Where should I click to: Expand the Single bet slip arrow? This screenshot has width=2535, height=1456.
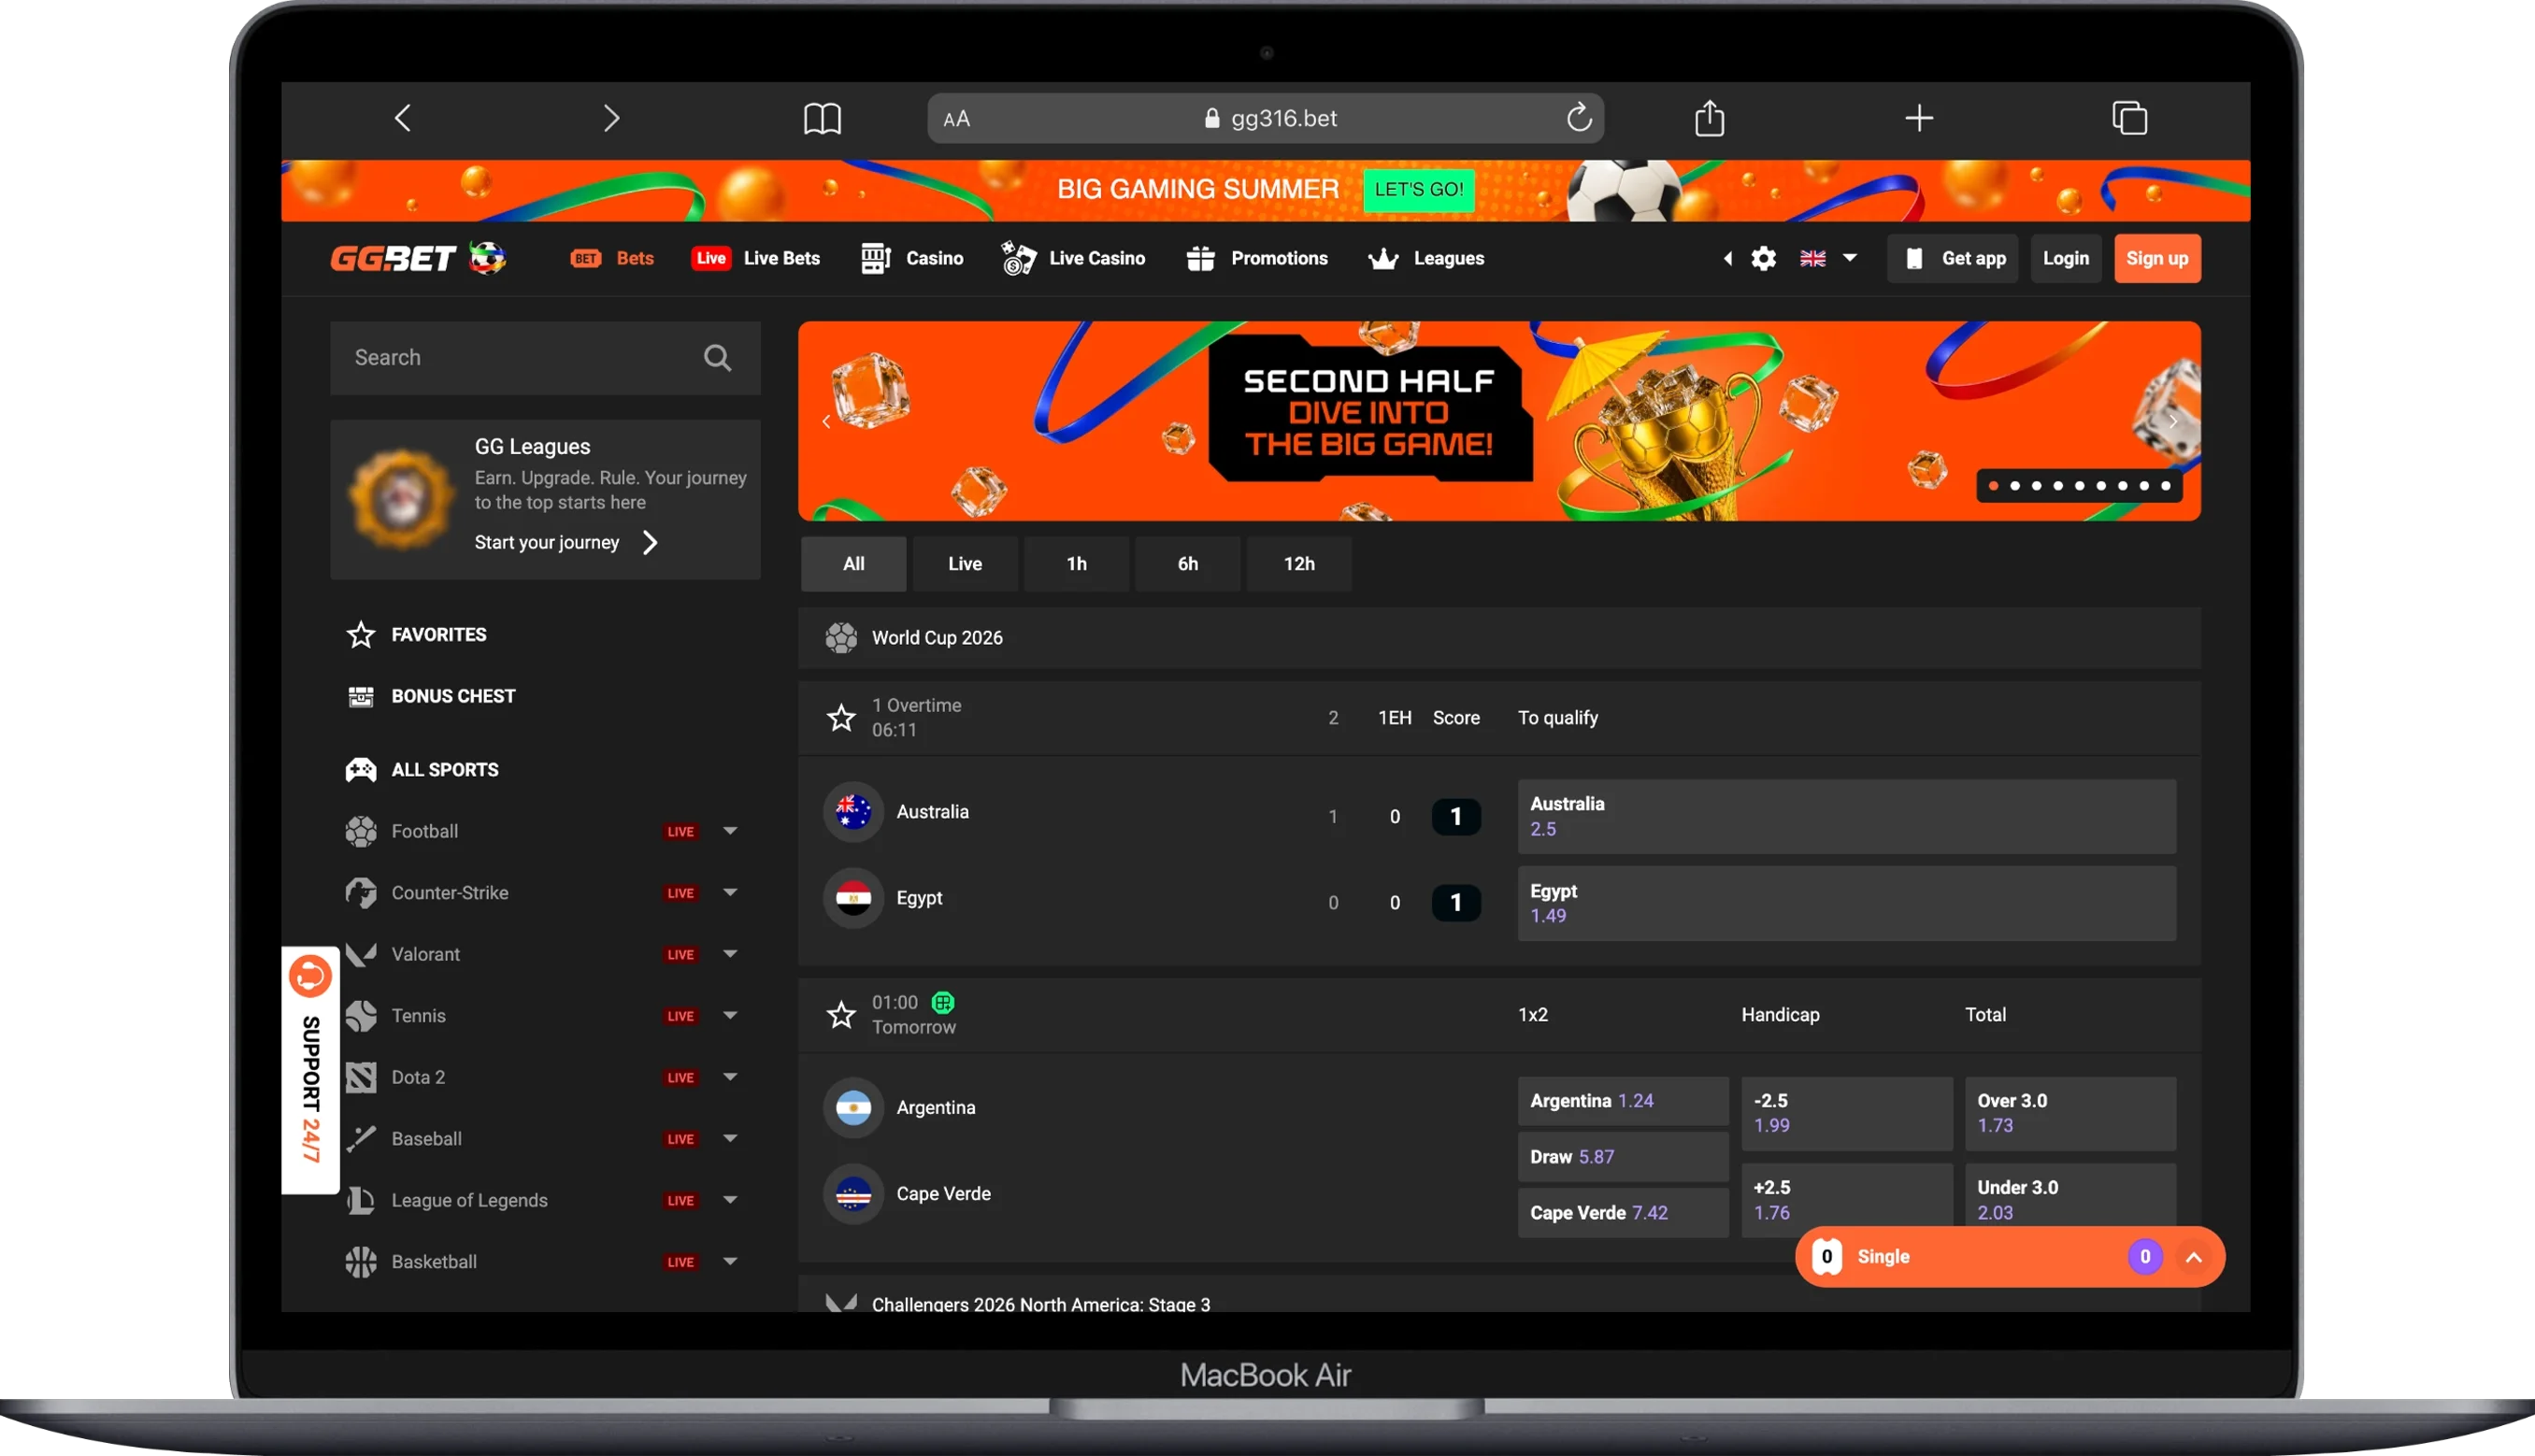pyautogui.click(x=2193, y=1257)
